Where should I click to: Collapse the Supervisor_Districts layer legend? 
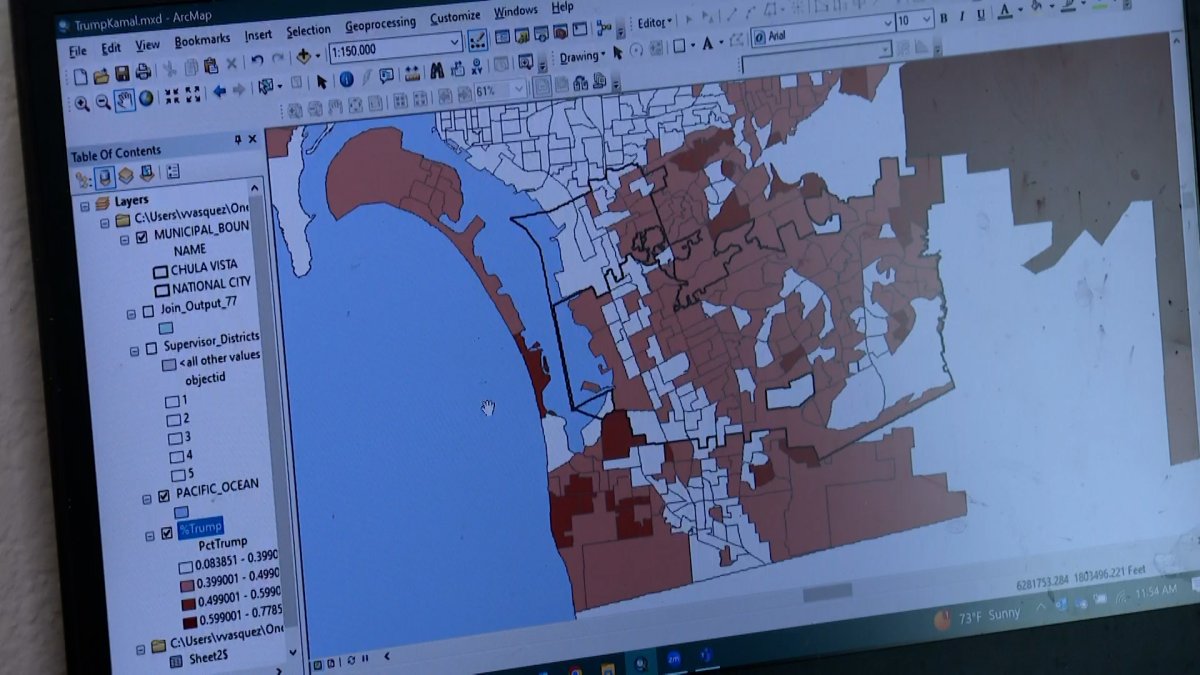[x=134, y=350]
